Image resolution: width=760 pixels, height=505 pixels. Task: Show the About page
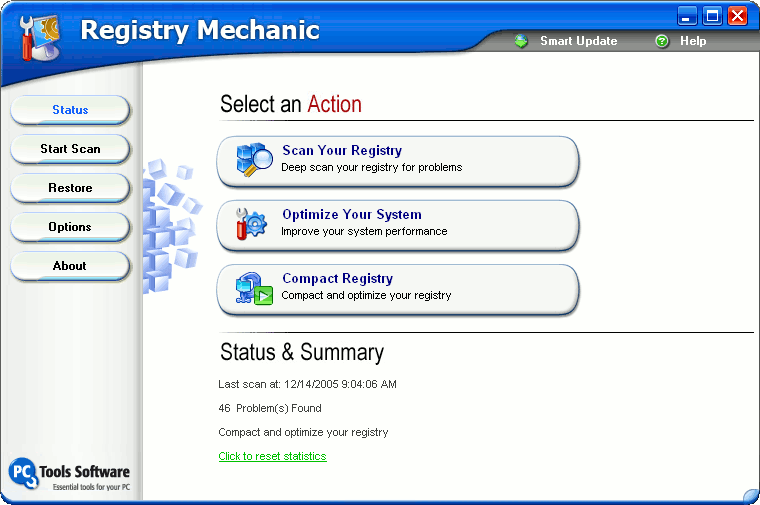[70, 266]
